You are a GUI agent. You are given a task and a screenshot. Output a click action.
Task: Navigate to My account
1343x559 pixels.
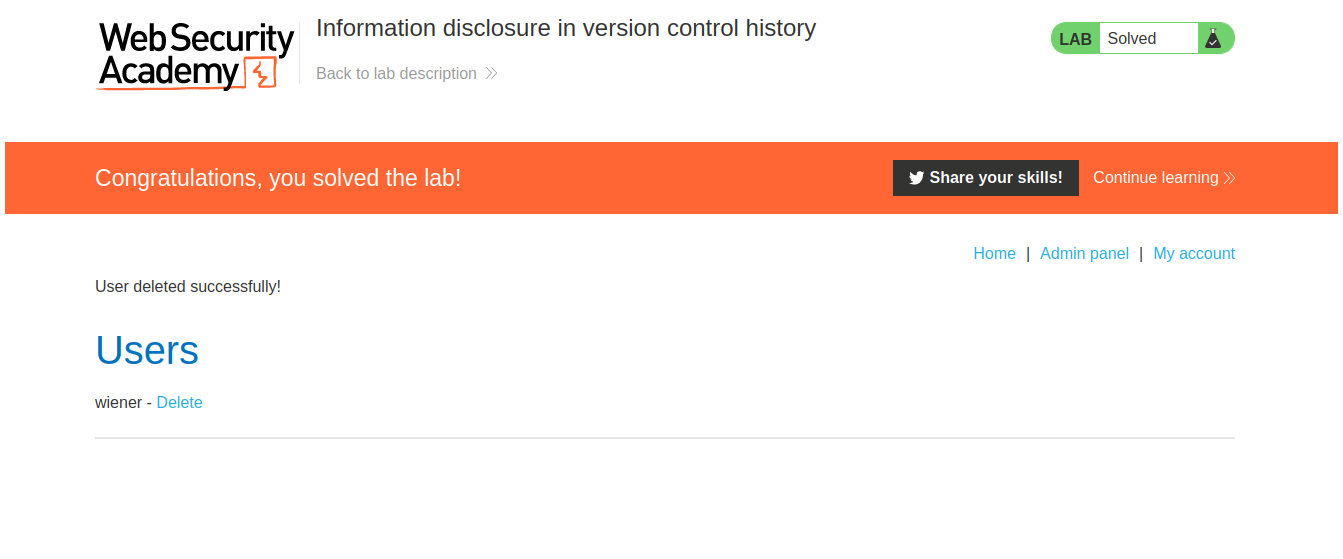[x=1194, y=254]
